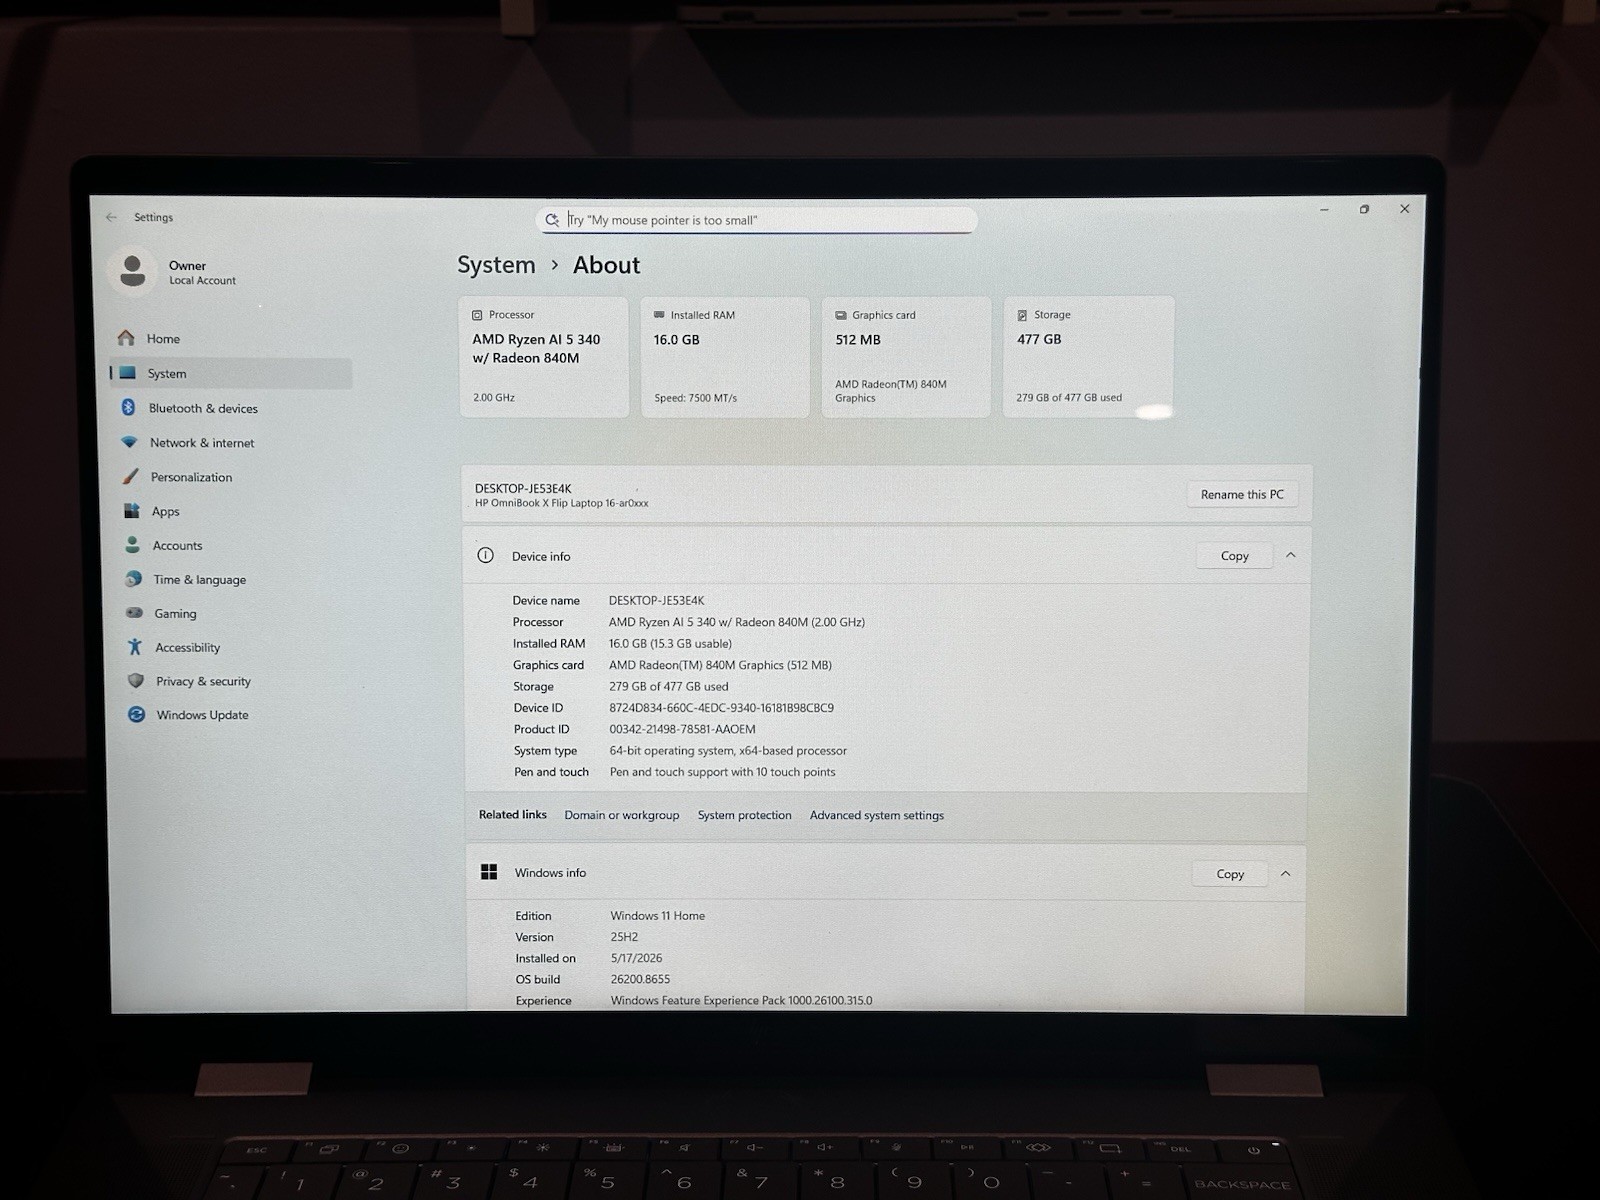Click the Time & language globe icon
The image size is (1600, 1200).
point(133,579)
